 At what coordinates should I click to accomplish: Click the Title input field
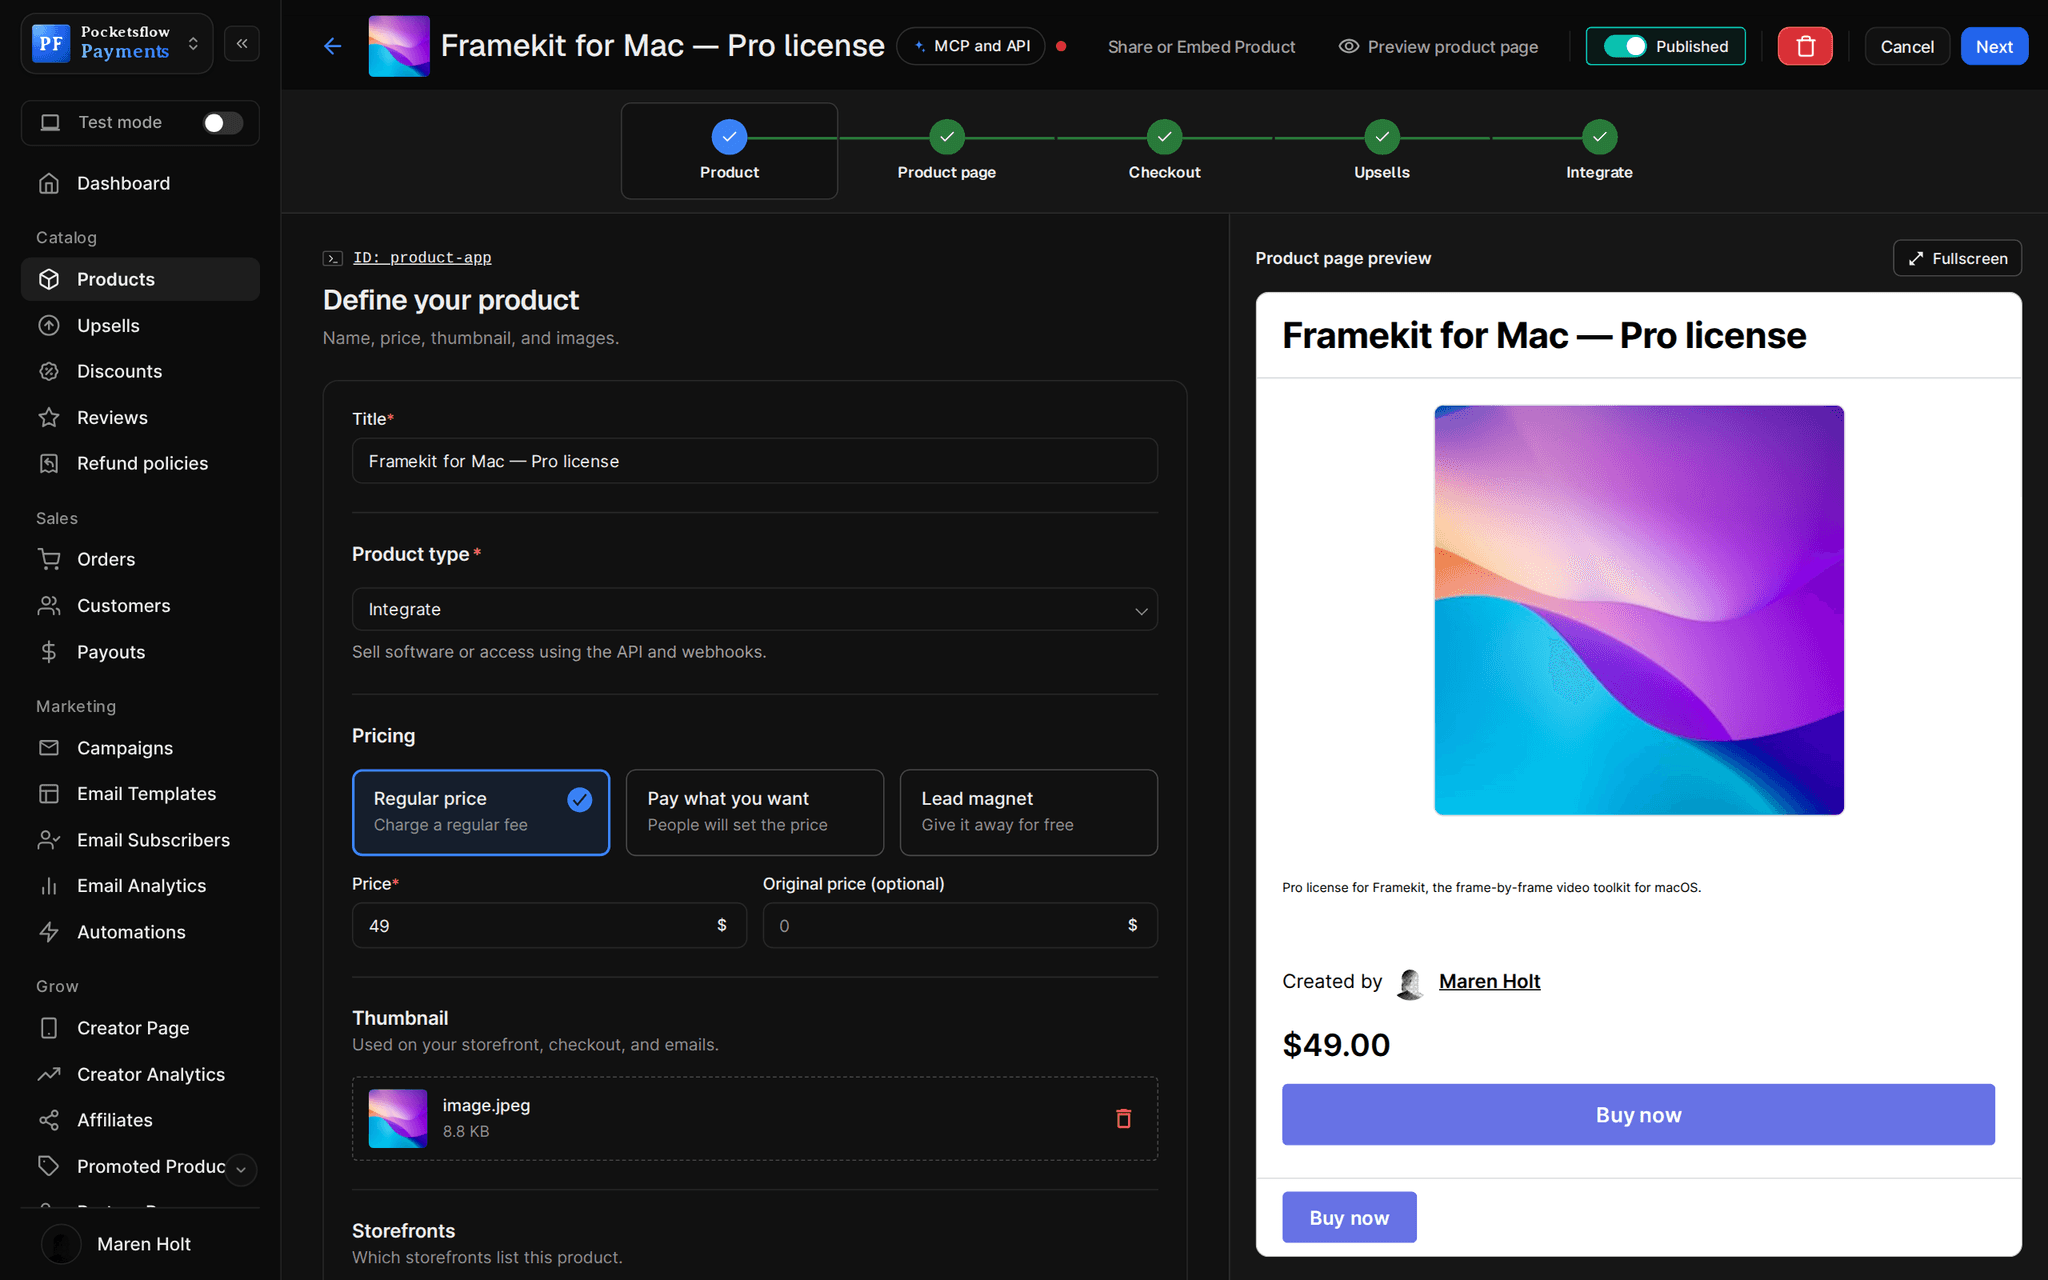pos(755,461)
